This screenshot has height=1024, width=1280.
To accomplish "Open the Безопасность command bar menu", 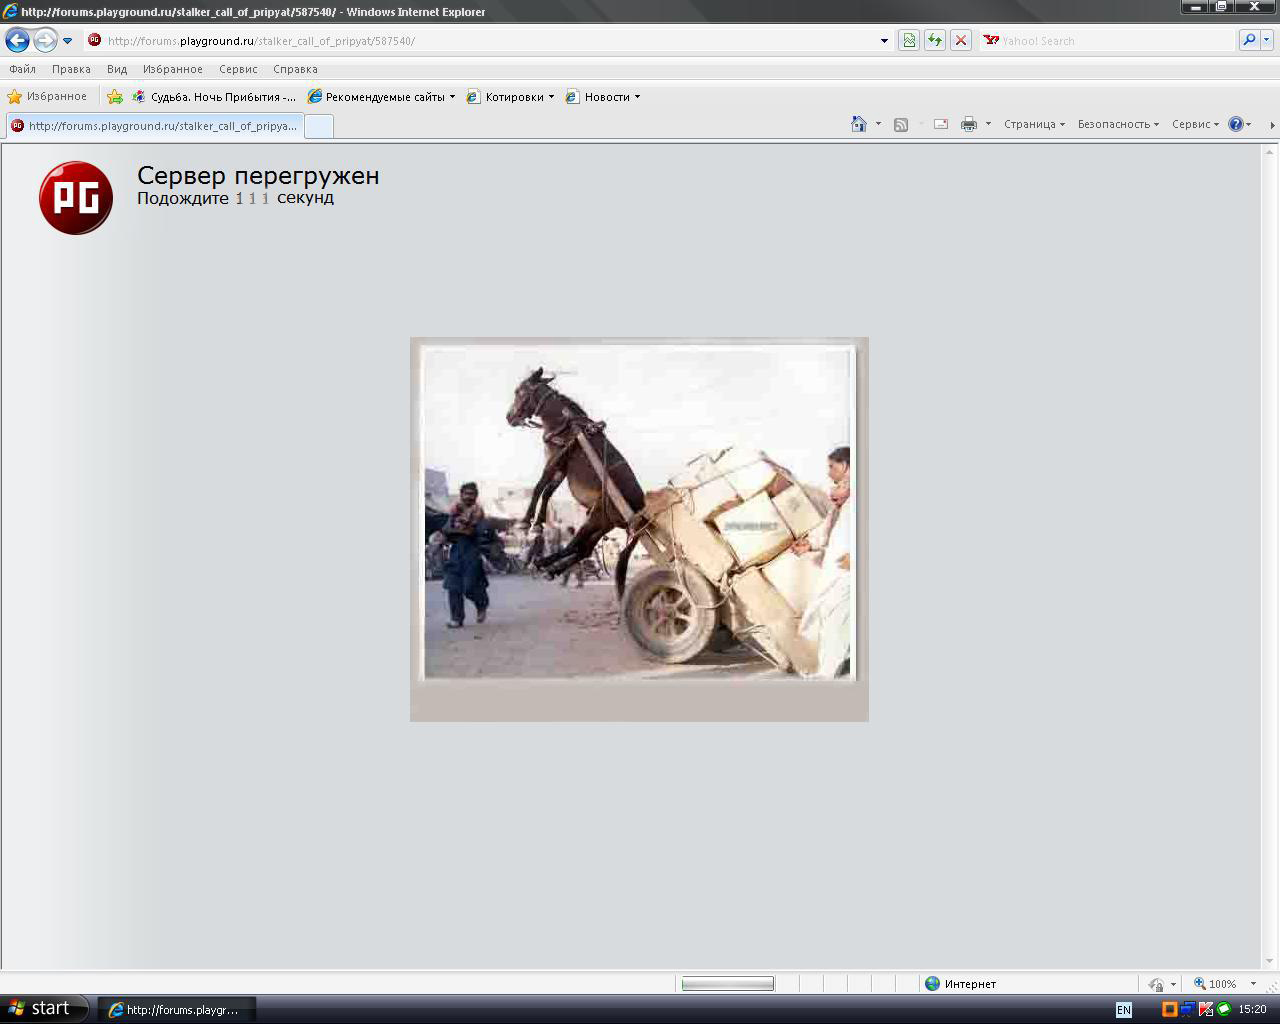I will 1118,124.
